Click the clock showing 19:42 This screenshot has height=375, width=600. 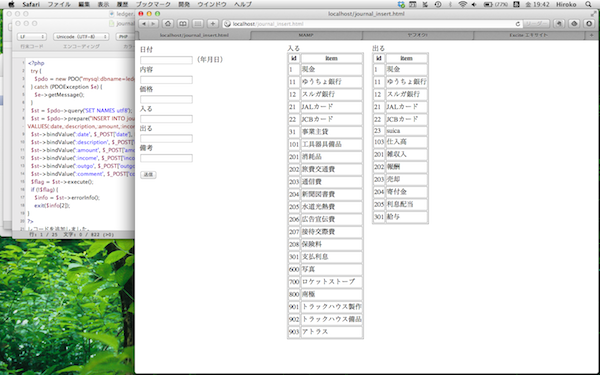537,5
